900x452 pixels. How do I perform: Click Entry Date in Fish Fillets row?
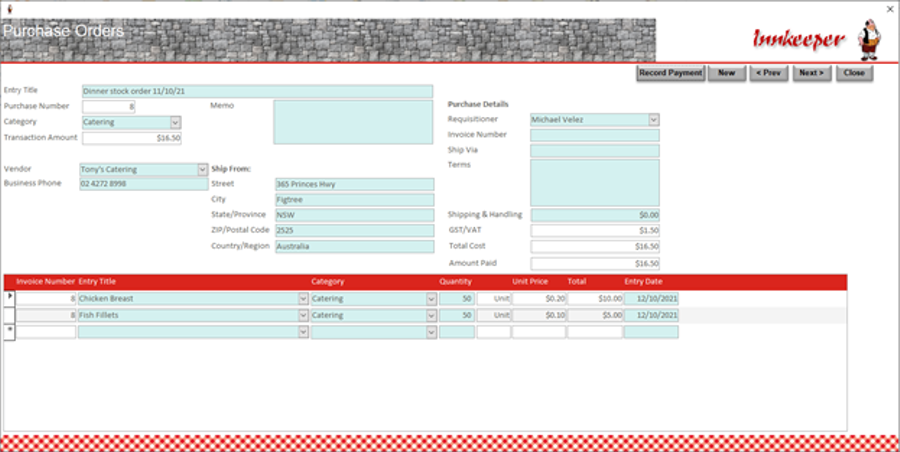pyautogui.click(x=651, y=315)
